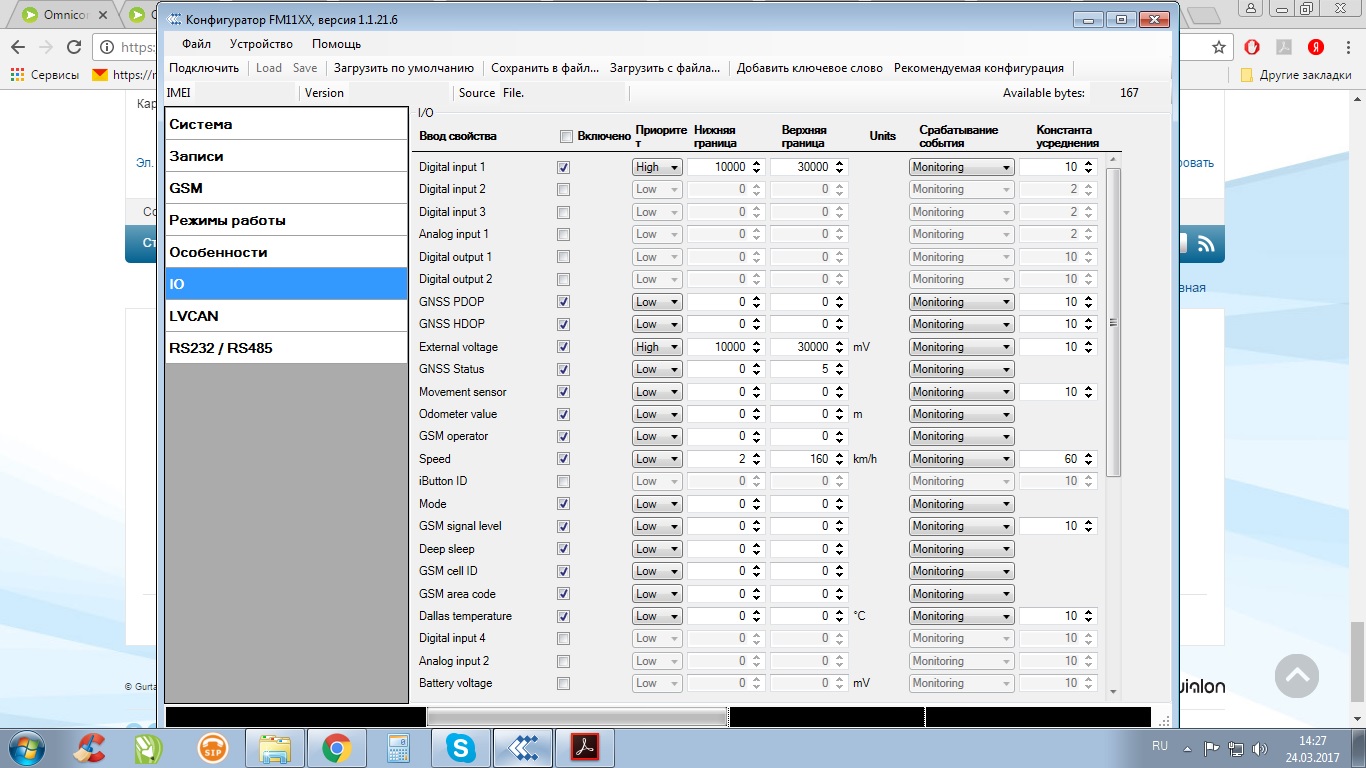Click Сохранить в файл button
Image resolution: width=1366 pixels, height=768 pixels.
545,68
